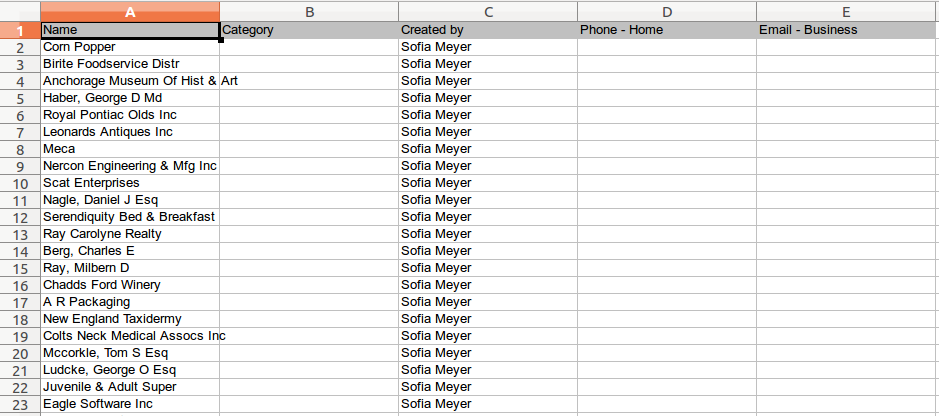Viewport: 939px width, 416px height.
Task: Click the Corn Popper cell
Action: point(130,47)
